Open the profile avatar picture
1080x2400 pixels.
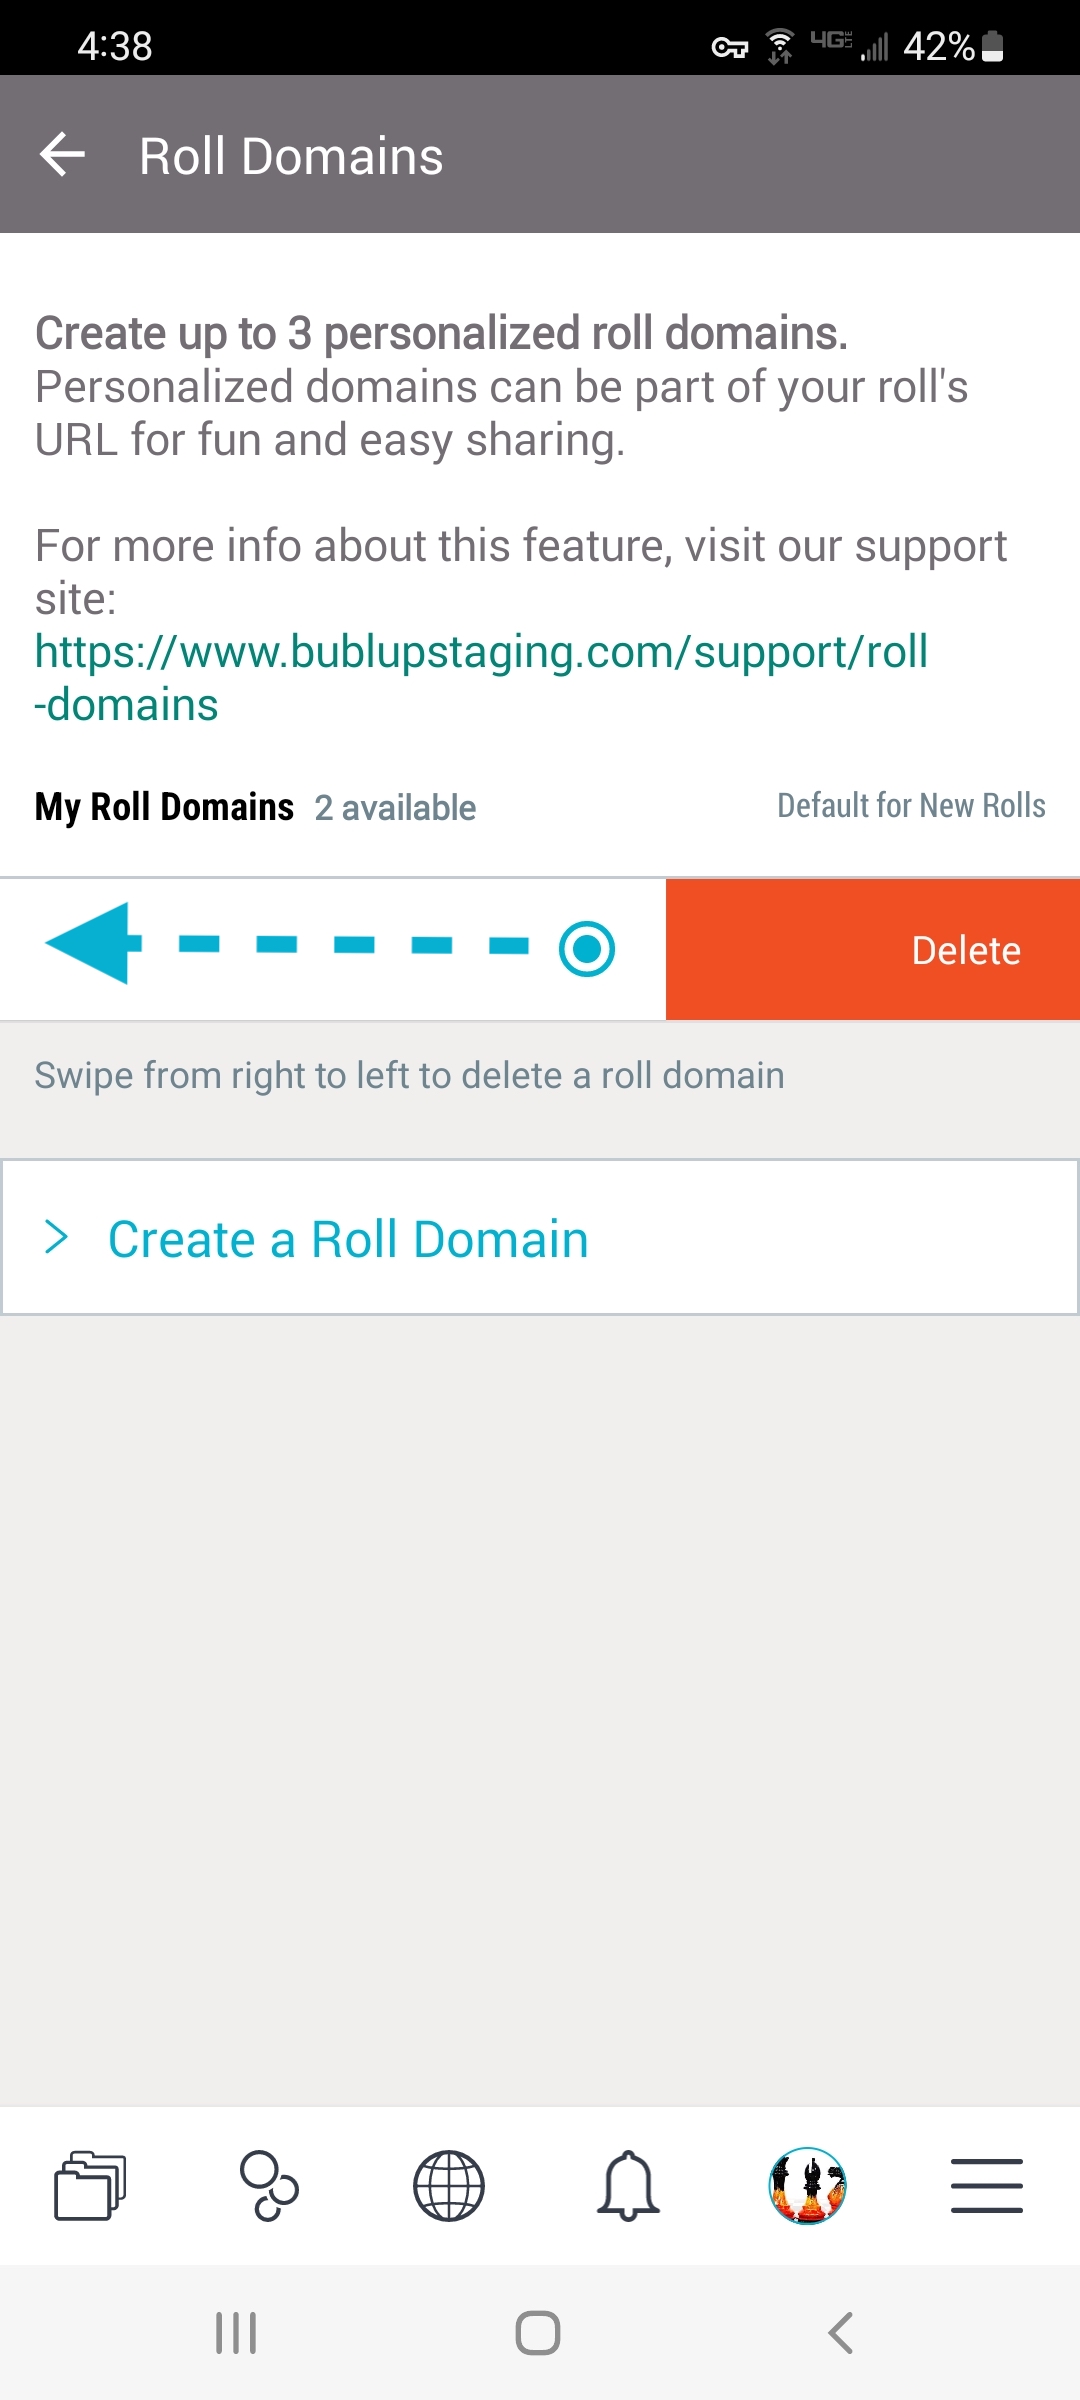click(808, 2185)
